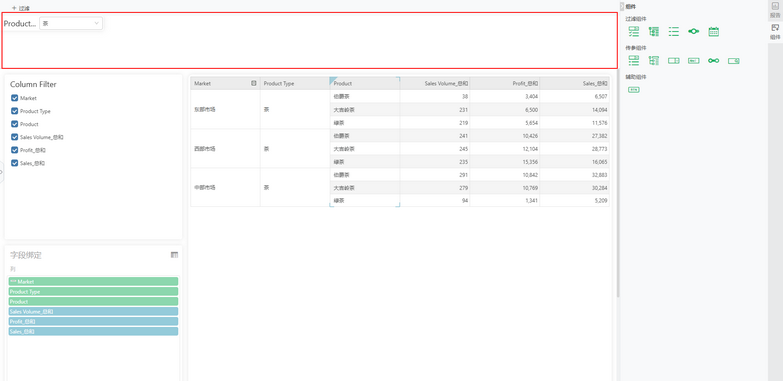
Task: Open the Product Type filter dropdown showing 茶
Action: [71, 23]
